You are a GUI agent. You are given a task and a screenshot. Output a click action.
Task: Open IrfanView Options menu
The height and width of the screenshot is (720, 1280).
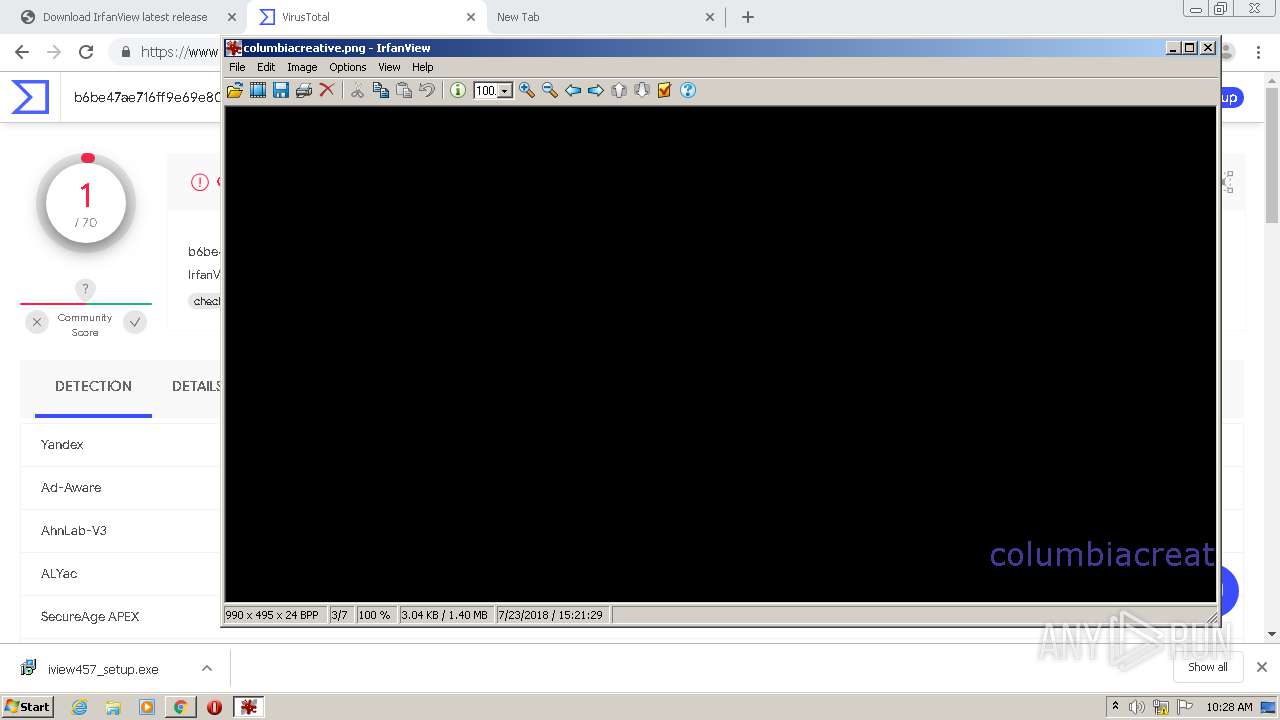[348, 67]
